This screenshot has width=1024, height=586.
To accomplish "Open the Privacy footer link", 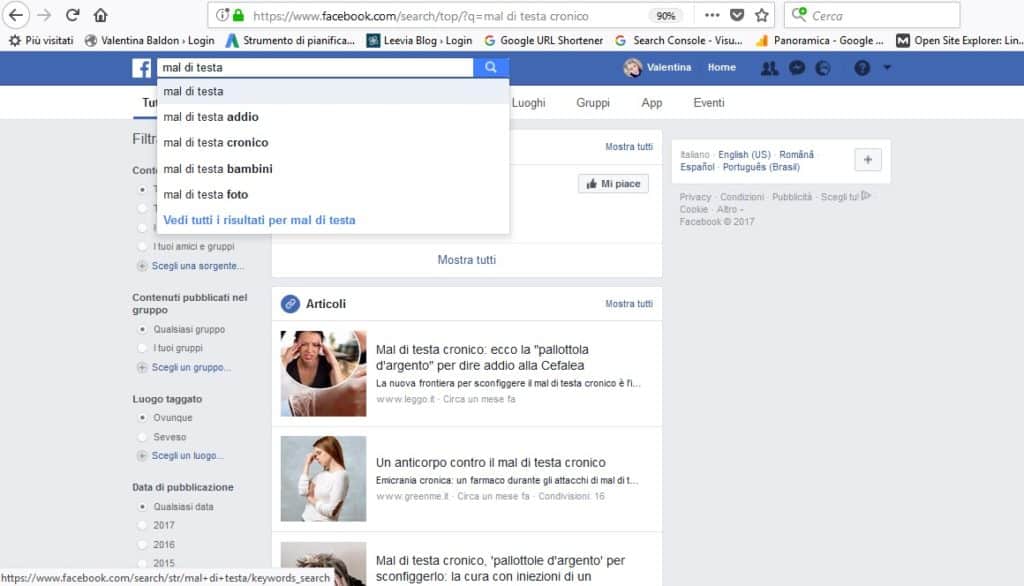I will pyautogui.click(x=695, y=197).
